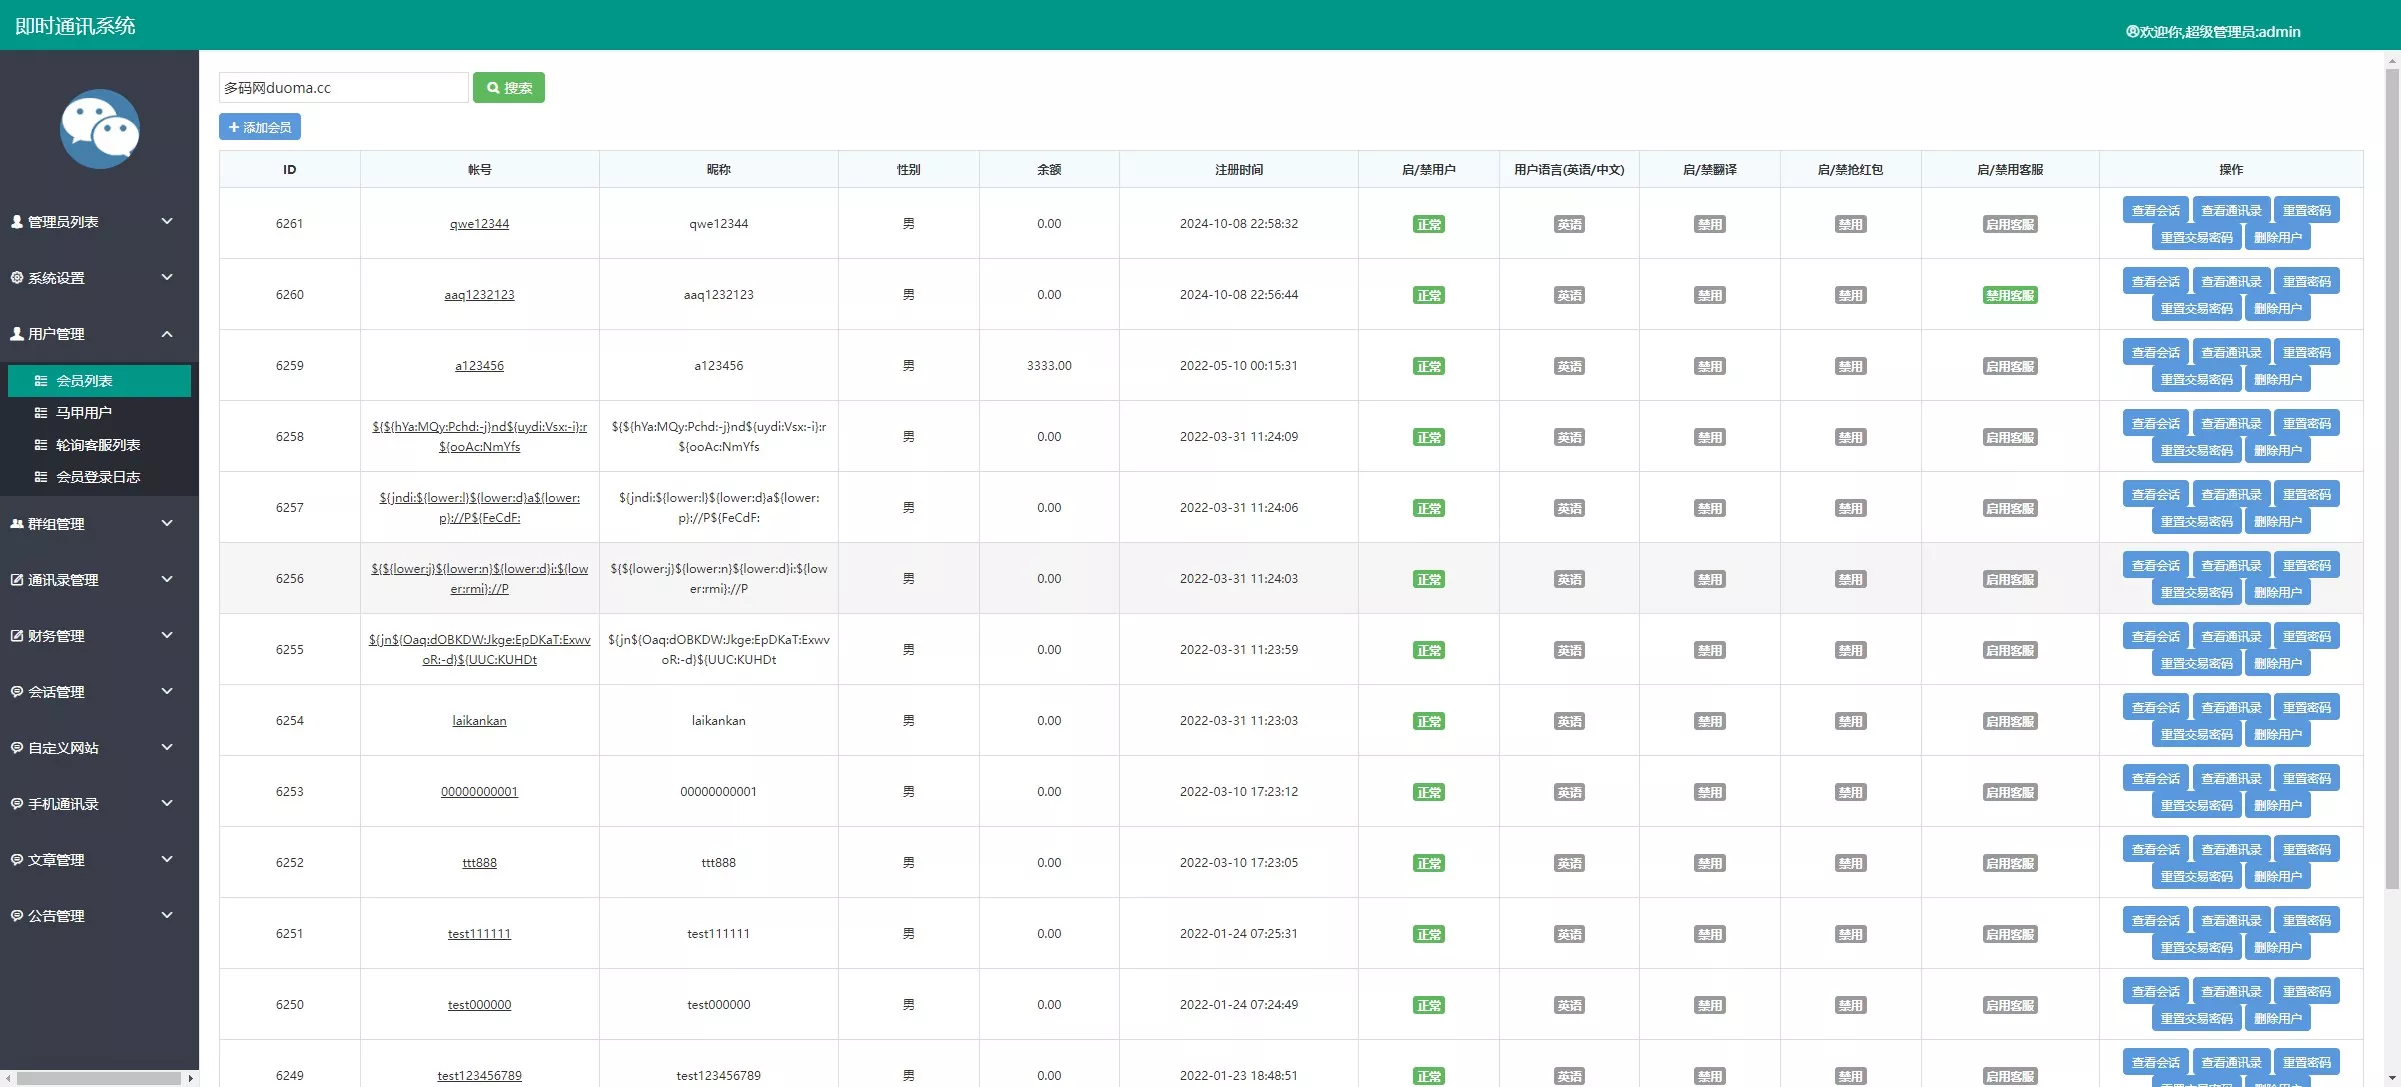The image size is (2401, 1087).
Task: Collapse the User Management menu chevron
Action: click(x=167, y=334)
